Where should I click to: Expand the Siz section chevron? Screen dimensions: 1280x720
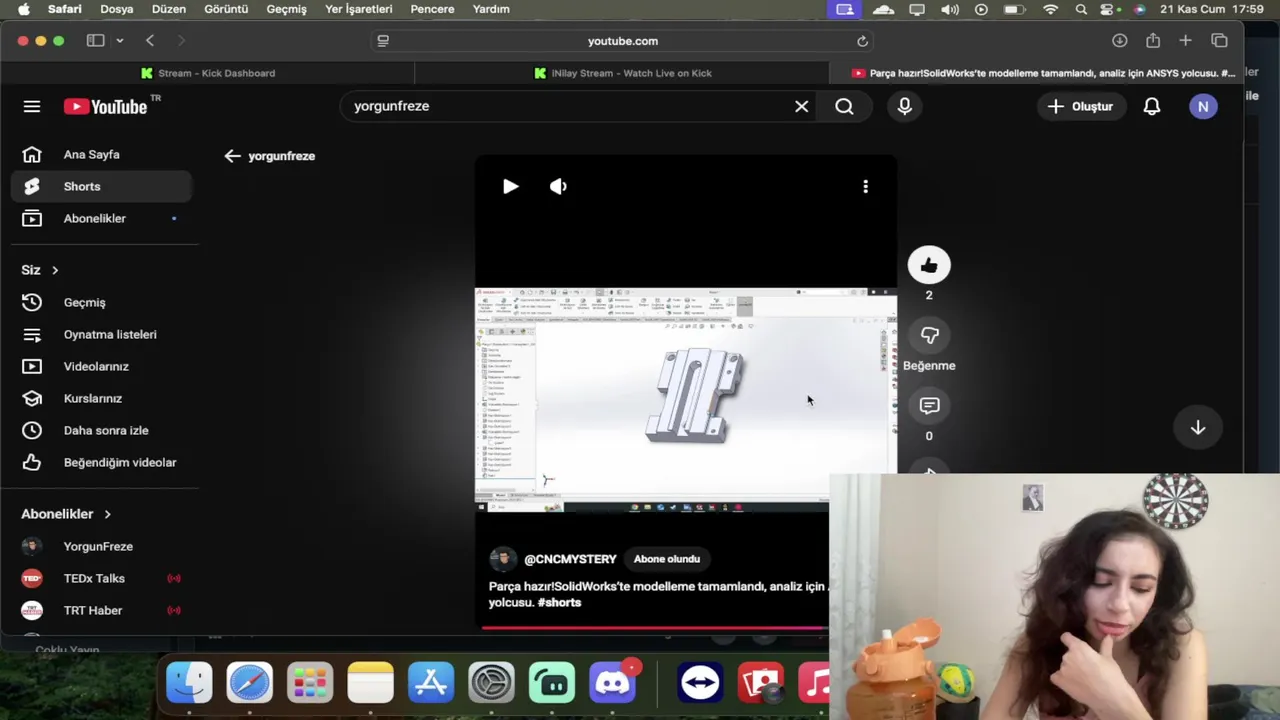point(55,270)
